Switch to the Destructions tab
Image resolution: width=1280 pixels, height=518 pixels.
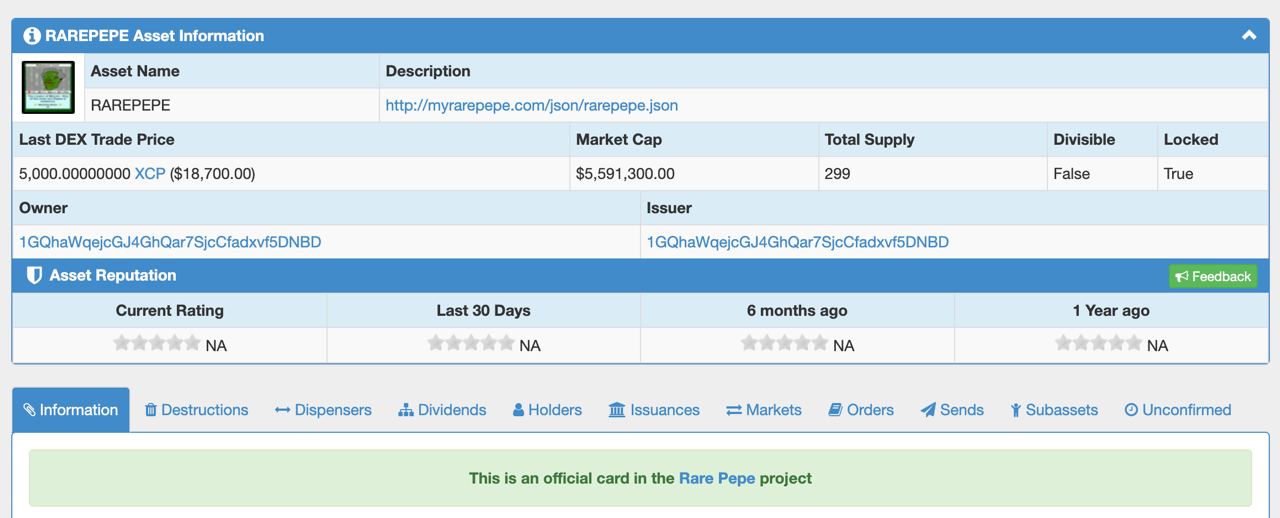196,410
